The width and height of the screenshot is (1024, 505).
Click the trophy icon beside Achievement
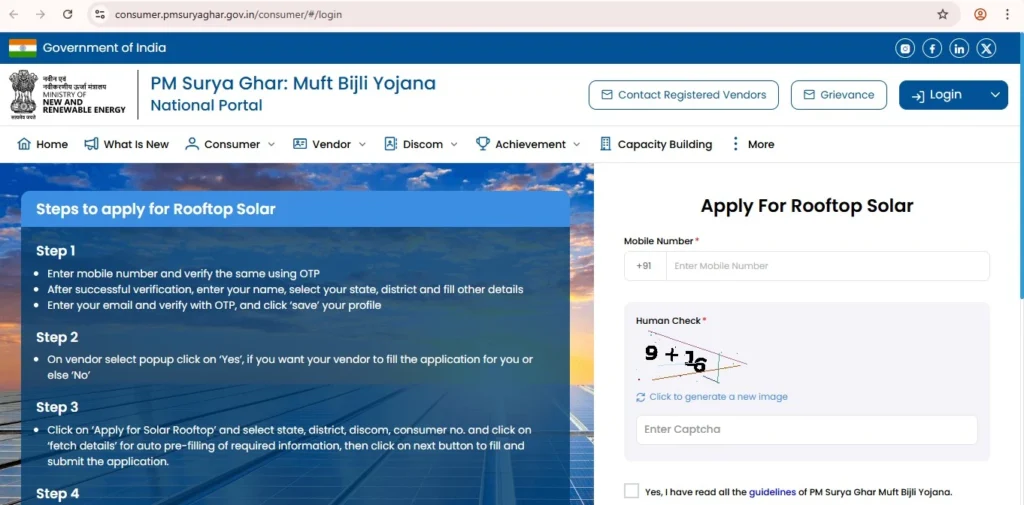(483, 144)
